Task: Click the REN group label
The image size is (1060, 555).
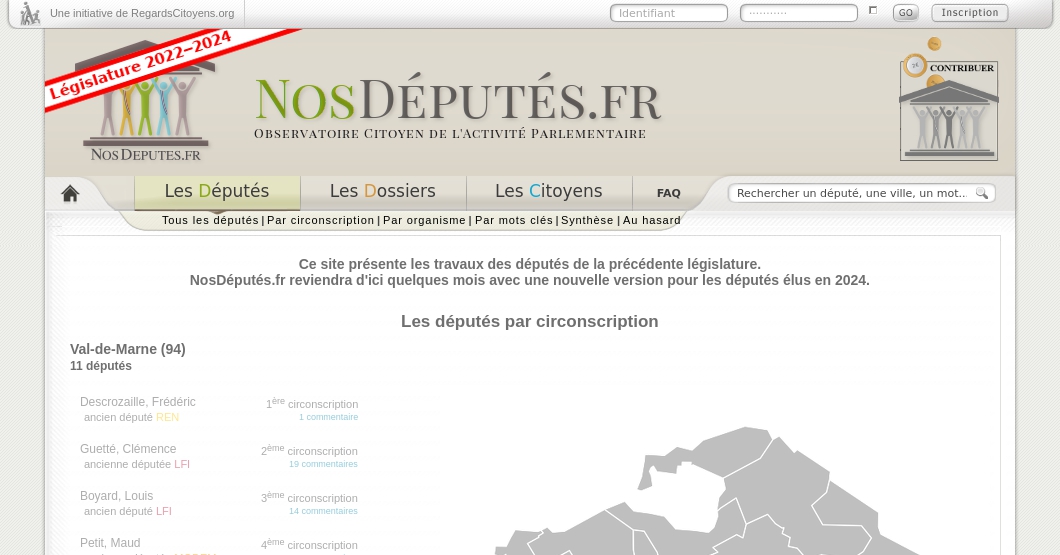Action: (168, 418)
